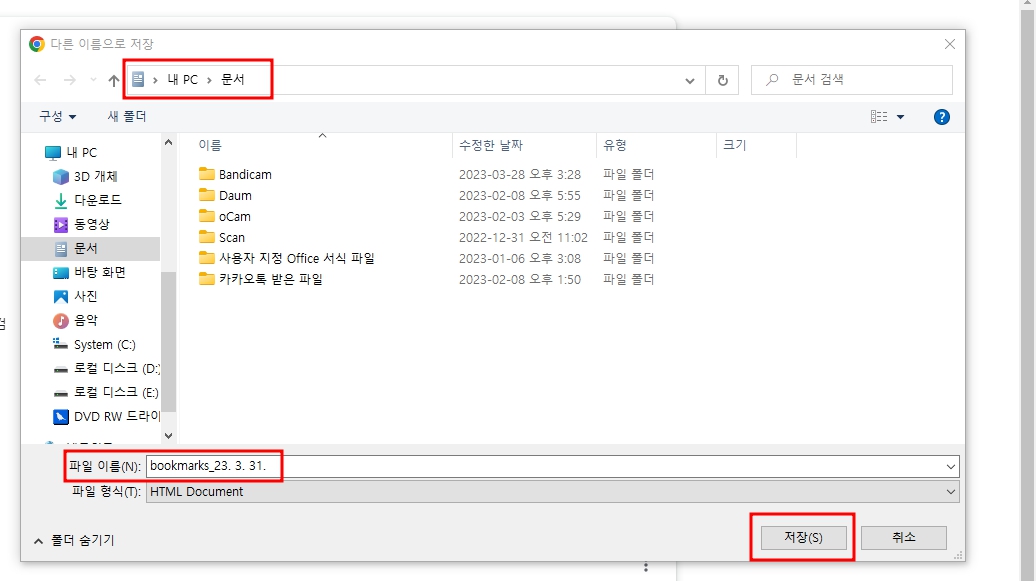Click the 문서 검색 search field

pyautogui.click(x=852, y=79)
